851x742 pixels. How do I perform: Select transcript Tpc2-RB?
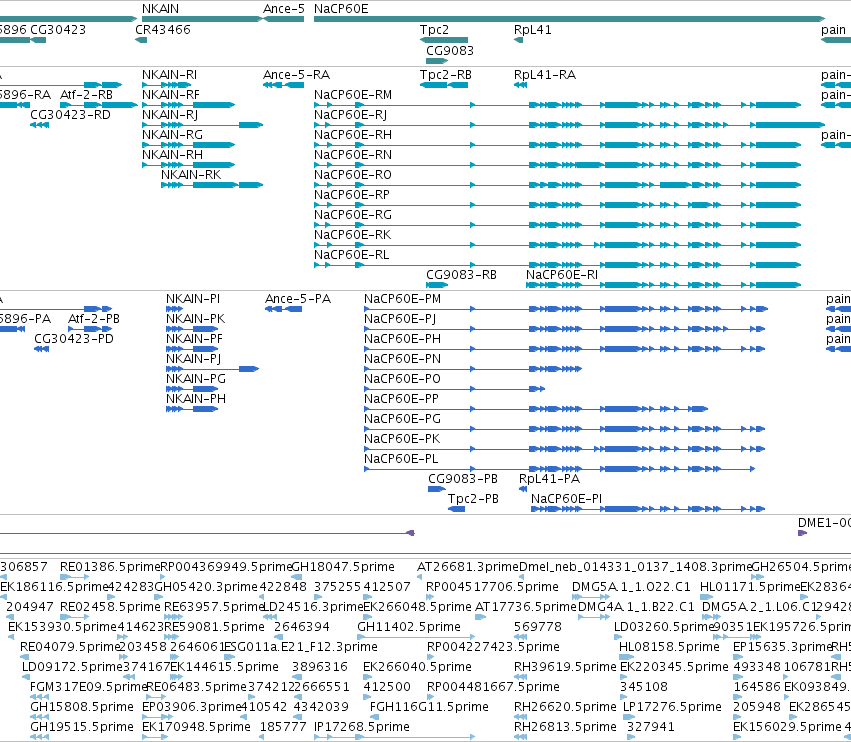446,75
